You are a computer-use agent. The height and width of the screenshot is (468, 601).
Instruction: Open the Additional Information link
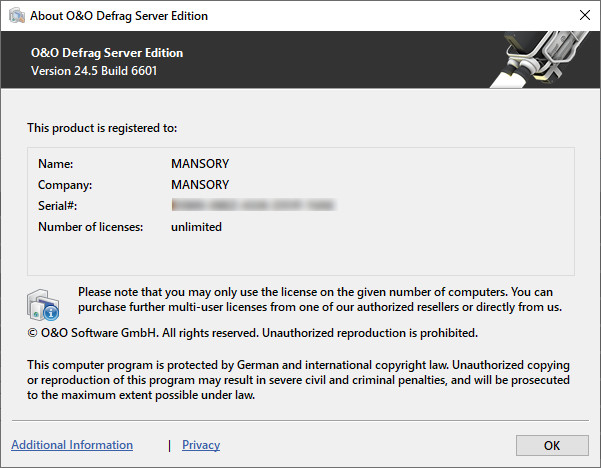(72, 445)
